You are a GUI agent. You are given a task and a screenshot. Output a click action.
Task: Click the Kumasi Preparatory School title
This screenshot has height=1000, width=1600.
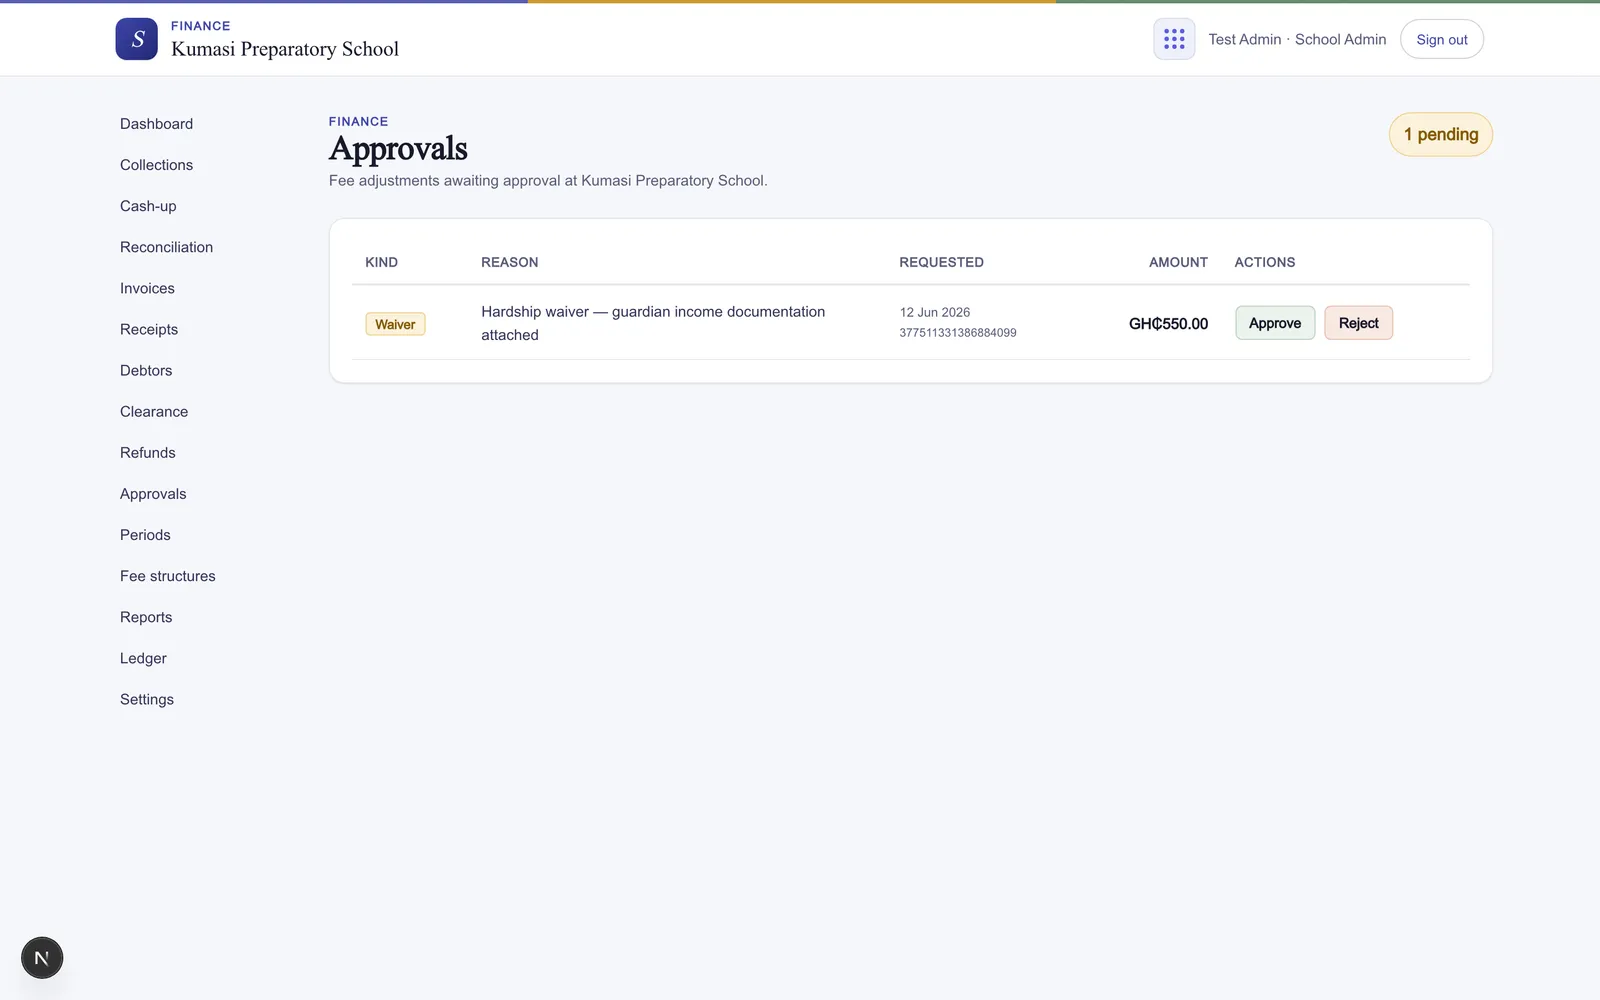click(285, 49)
